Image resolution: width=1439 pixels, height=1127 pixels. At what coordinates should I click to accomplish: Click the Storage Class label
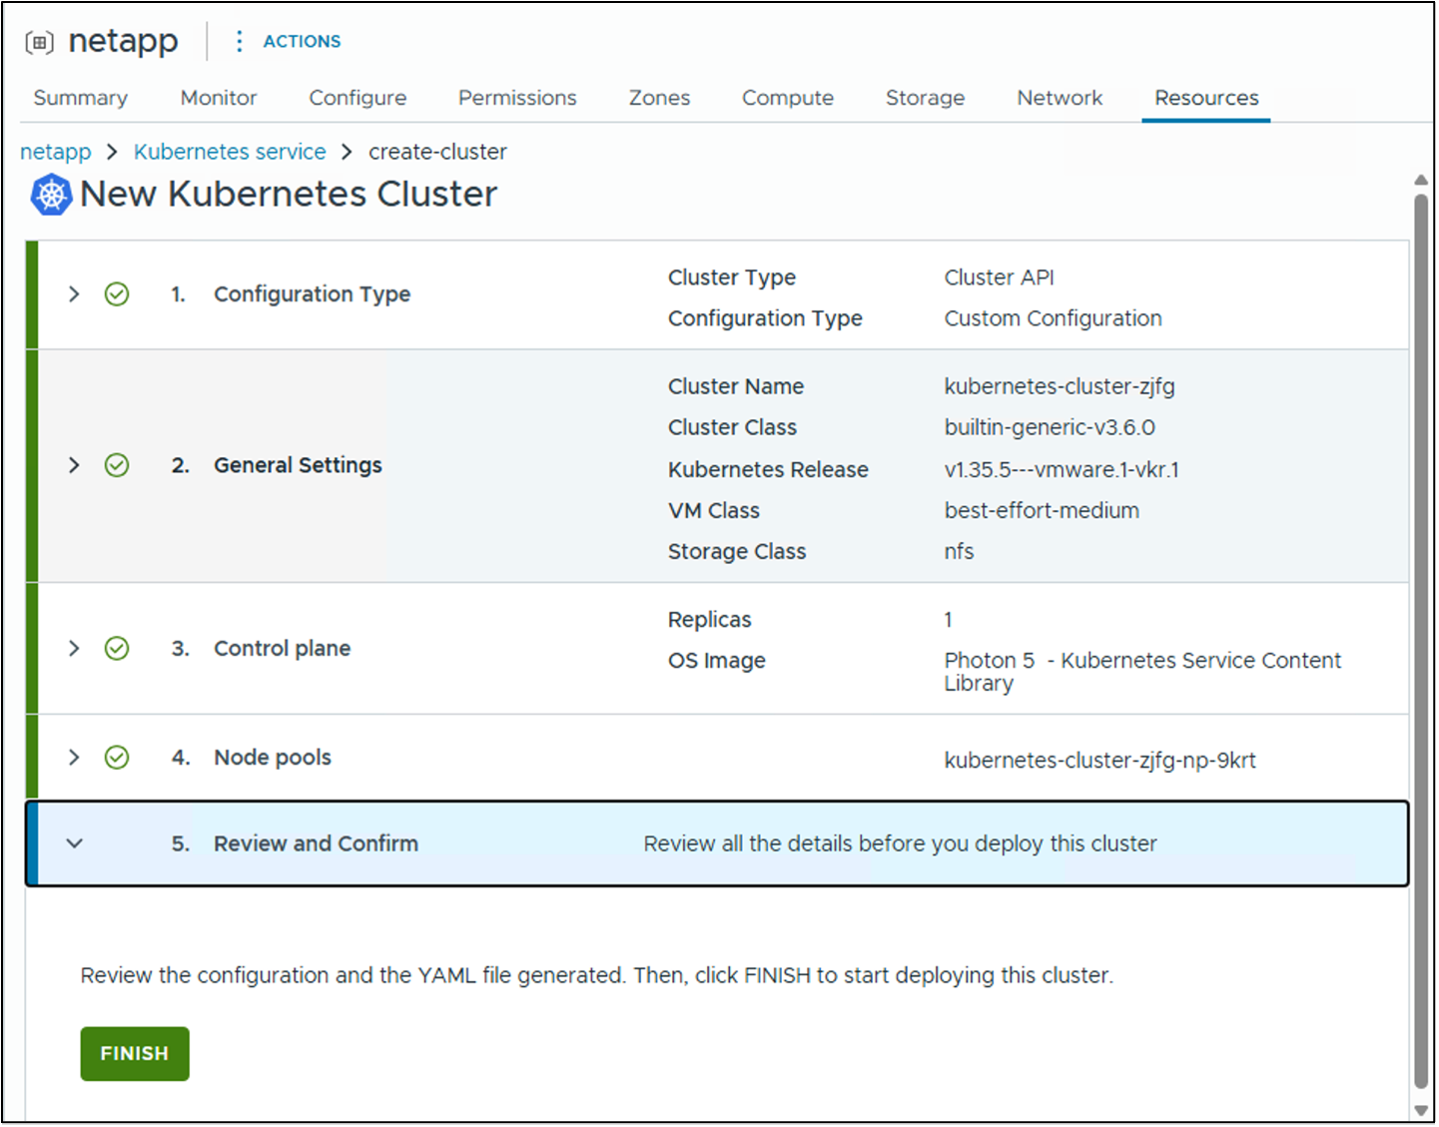coord(737,552)
